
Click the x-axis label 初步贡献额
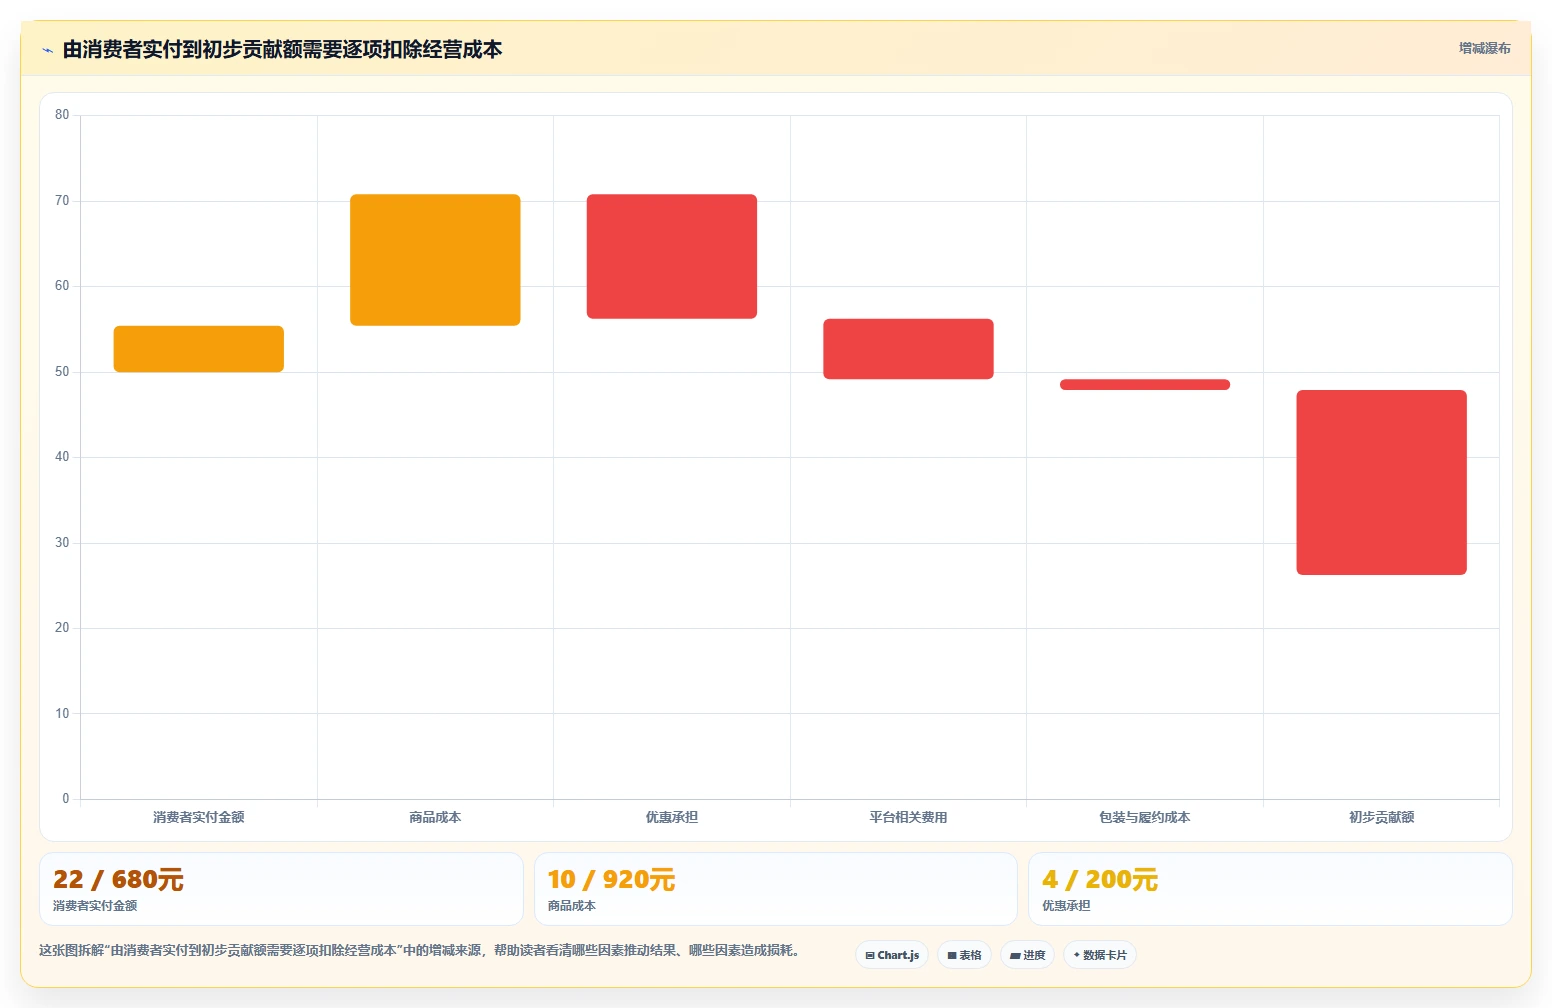pos(1382,817)
